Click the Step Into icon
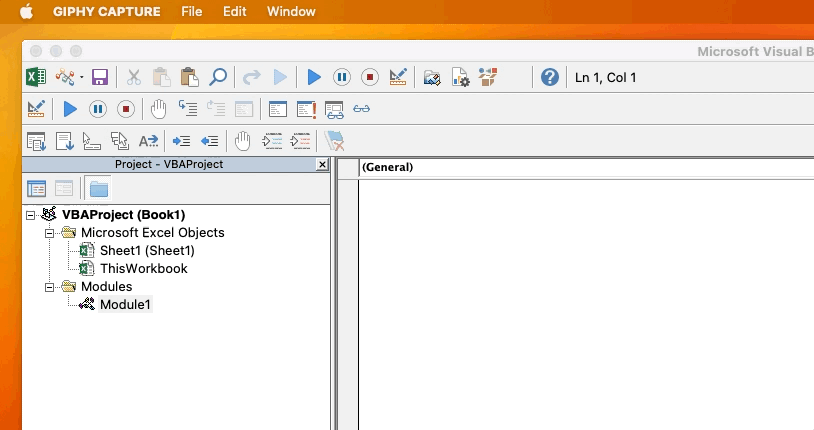 [x=188, y=109]
